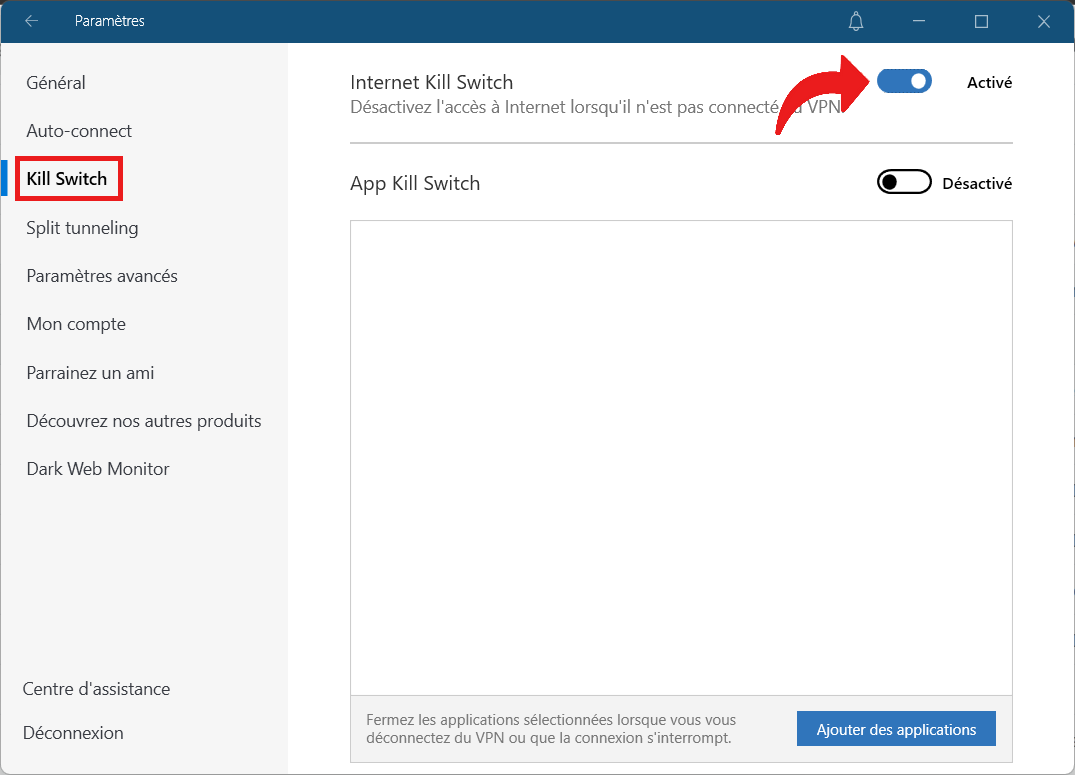Viewport: 1075px width, 775px height.
Task: Click the Paramètres window title
Action: click(x=110, y=21)
